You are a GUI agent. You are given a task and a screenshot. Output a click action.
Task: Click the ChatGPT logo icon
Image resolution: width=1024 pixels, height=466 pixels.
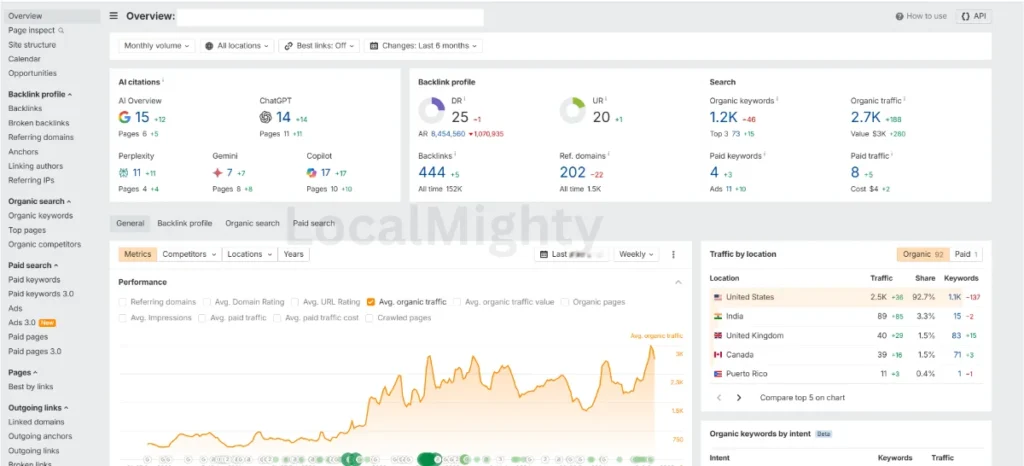click(x=267, y=117)
